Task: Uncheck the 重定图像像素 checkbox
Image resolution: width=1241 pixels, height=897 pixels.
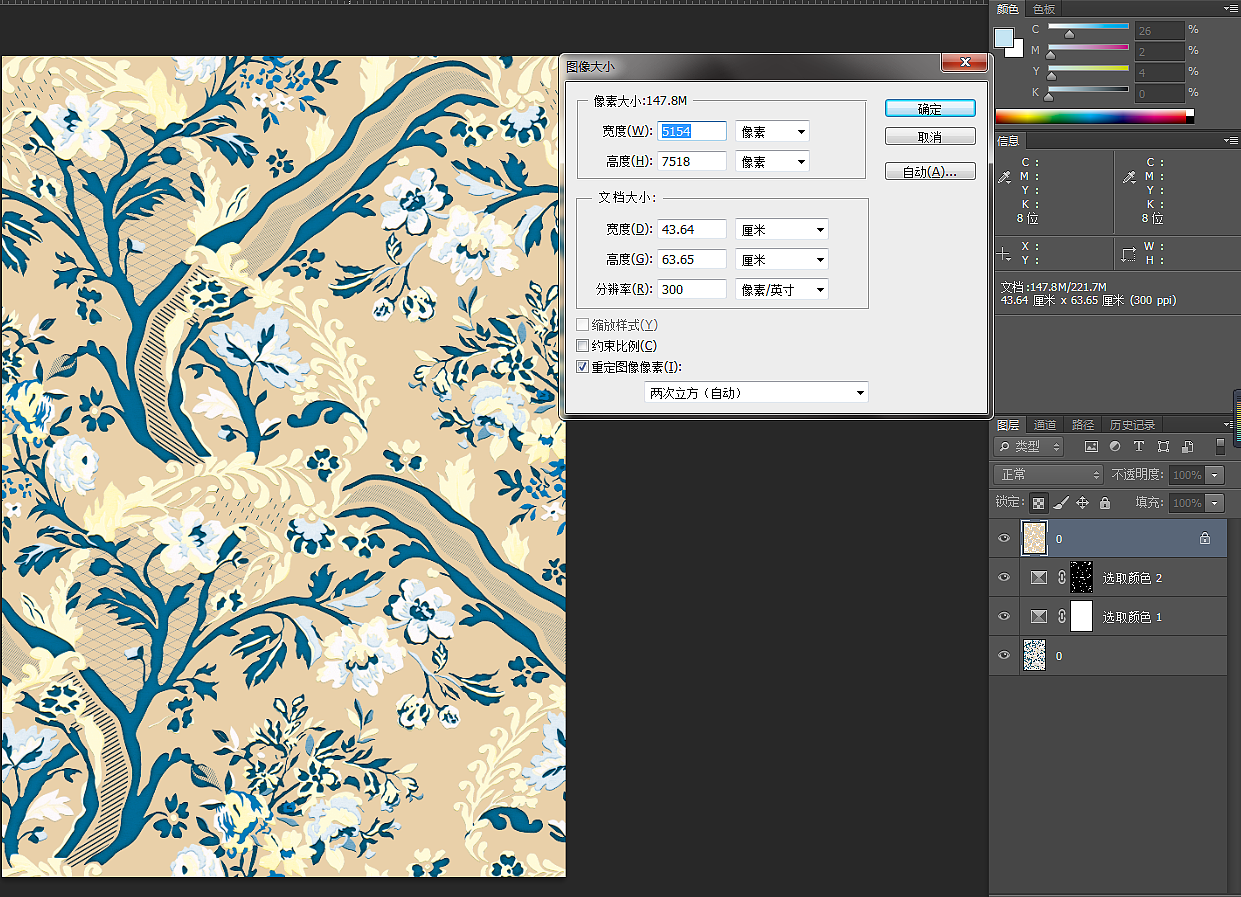Action: [583, 367]
